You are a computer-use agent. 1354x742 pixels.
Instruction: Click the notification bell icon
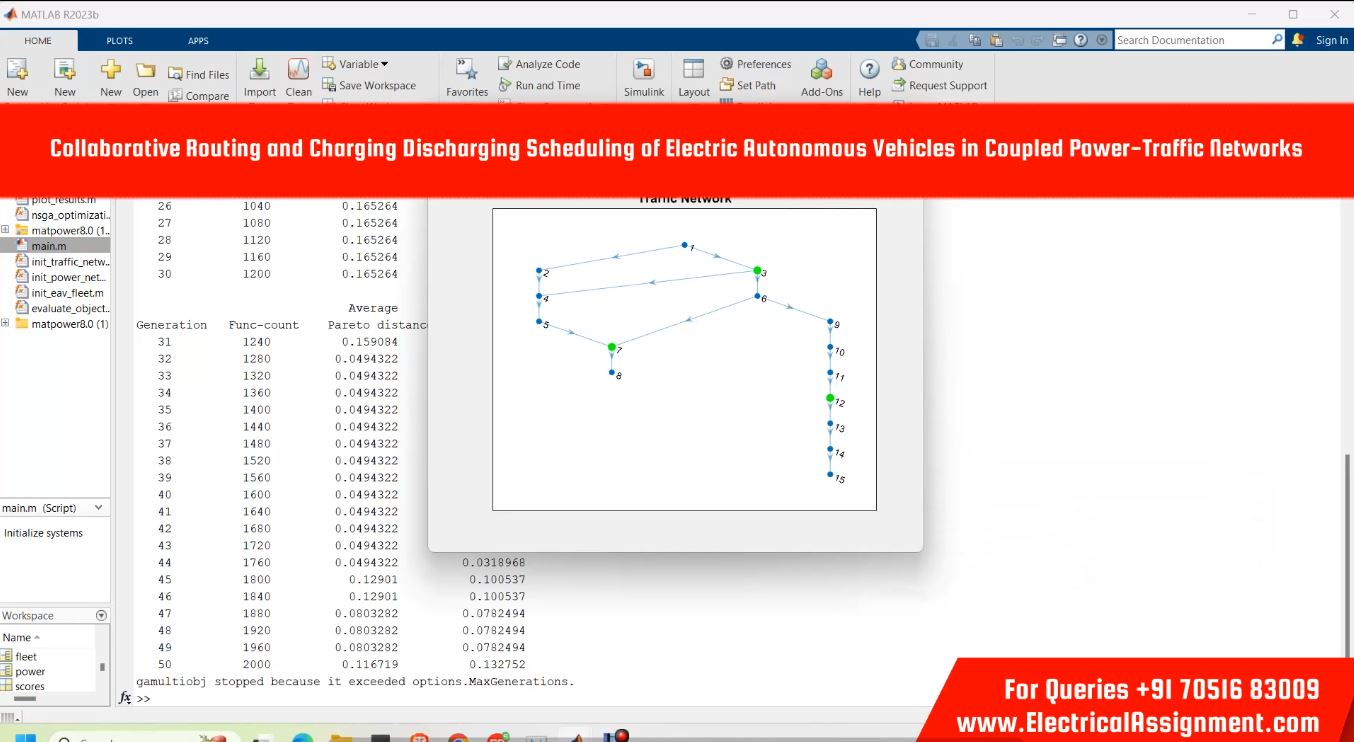pos(1298,40)
